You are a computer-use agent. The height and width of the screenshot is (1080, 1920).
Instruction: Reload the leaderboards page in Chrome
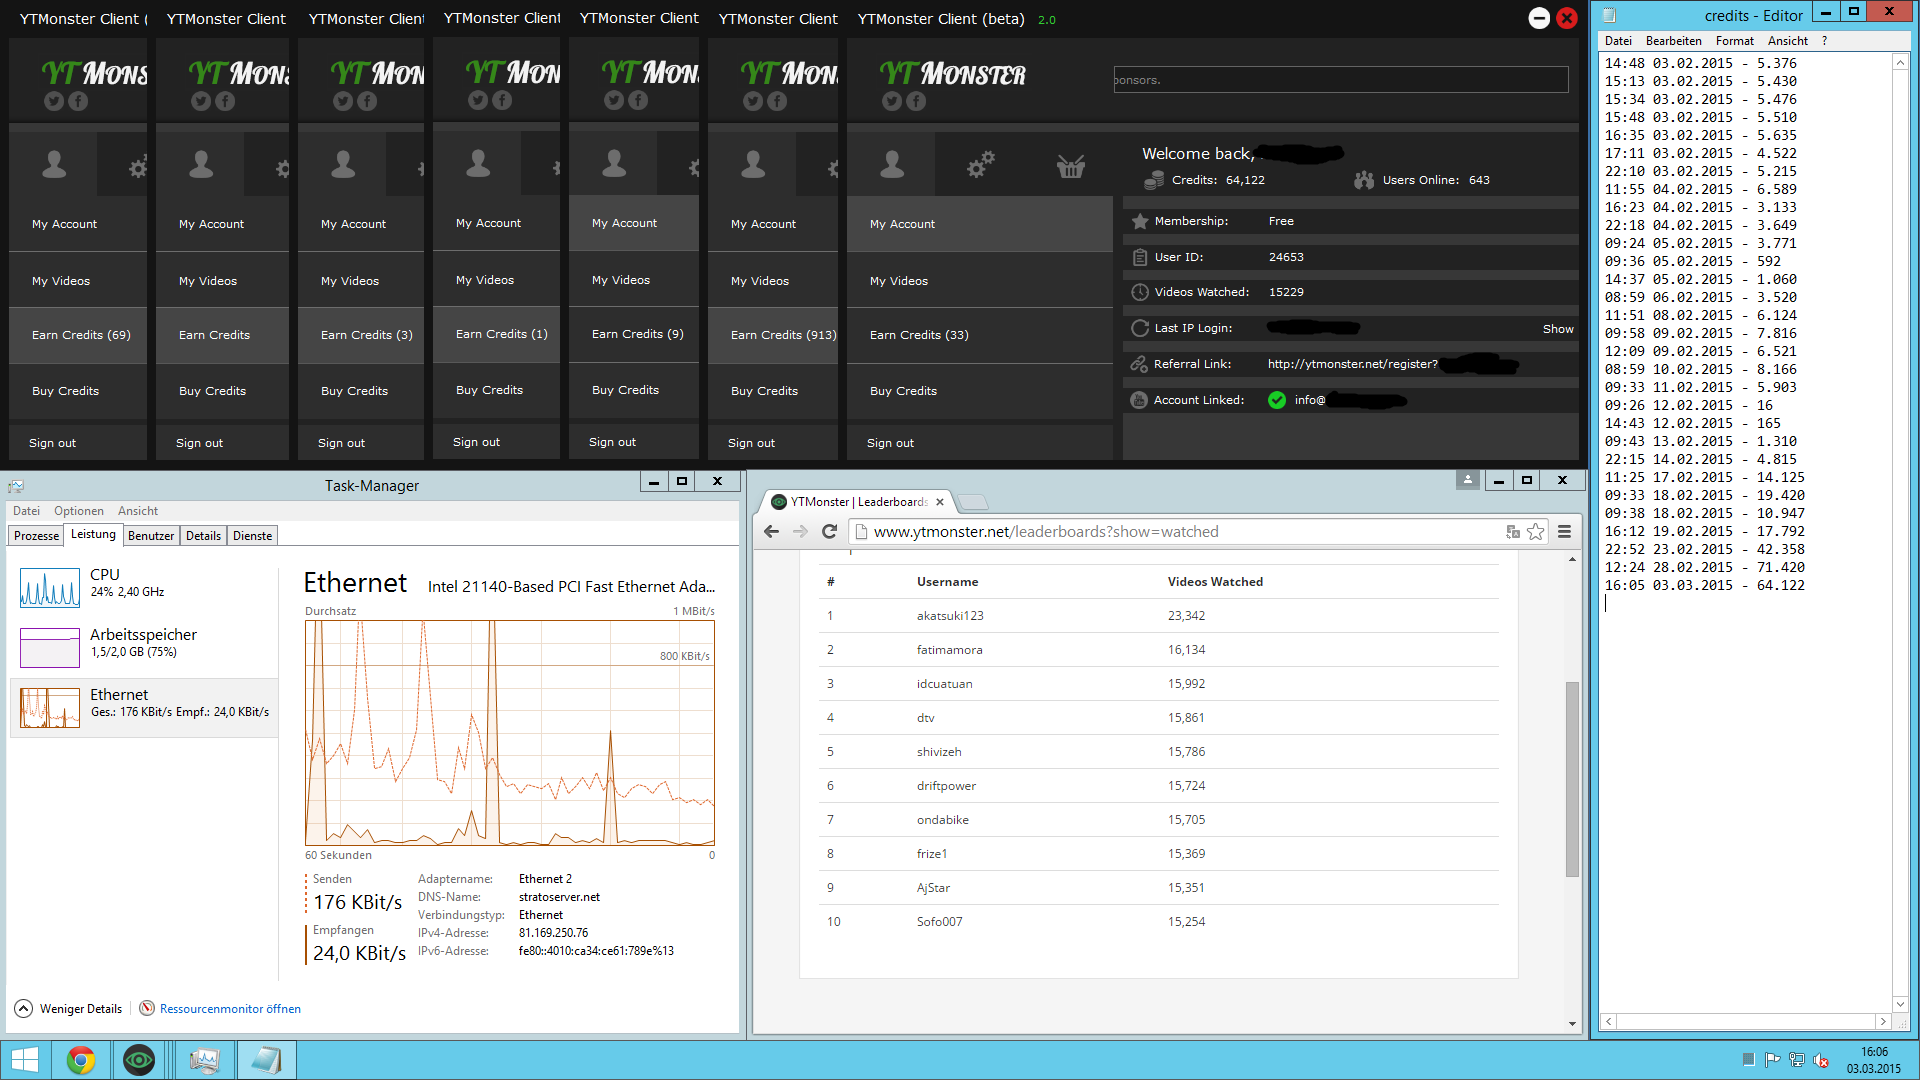(829, 532)
